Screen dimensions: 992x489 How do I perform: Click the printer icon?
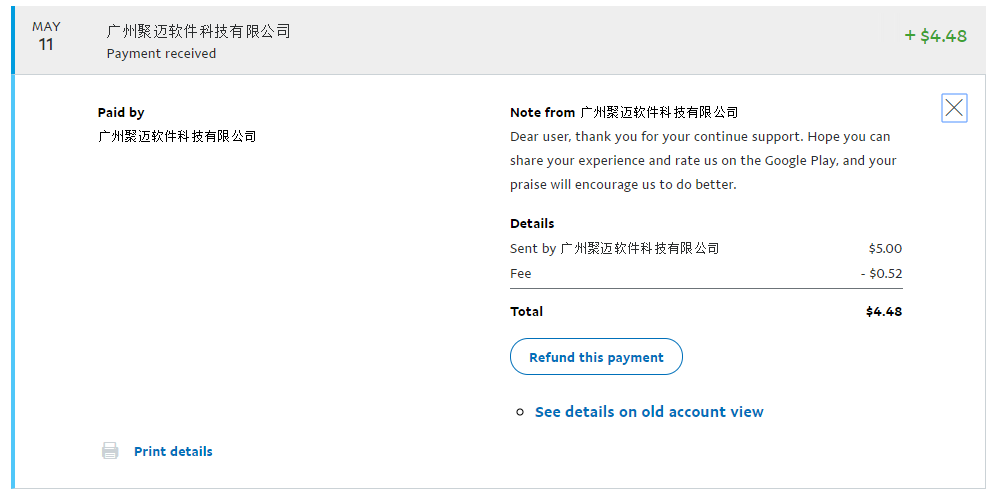click(110, 451)
